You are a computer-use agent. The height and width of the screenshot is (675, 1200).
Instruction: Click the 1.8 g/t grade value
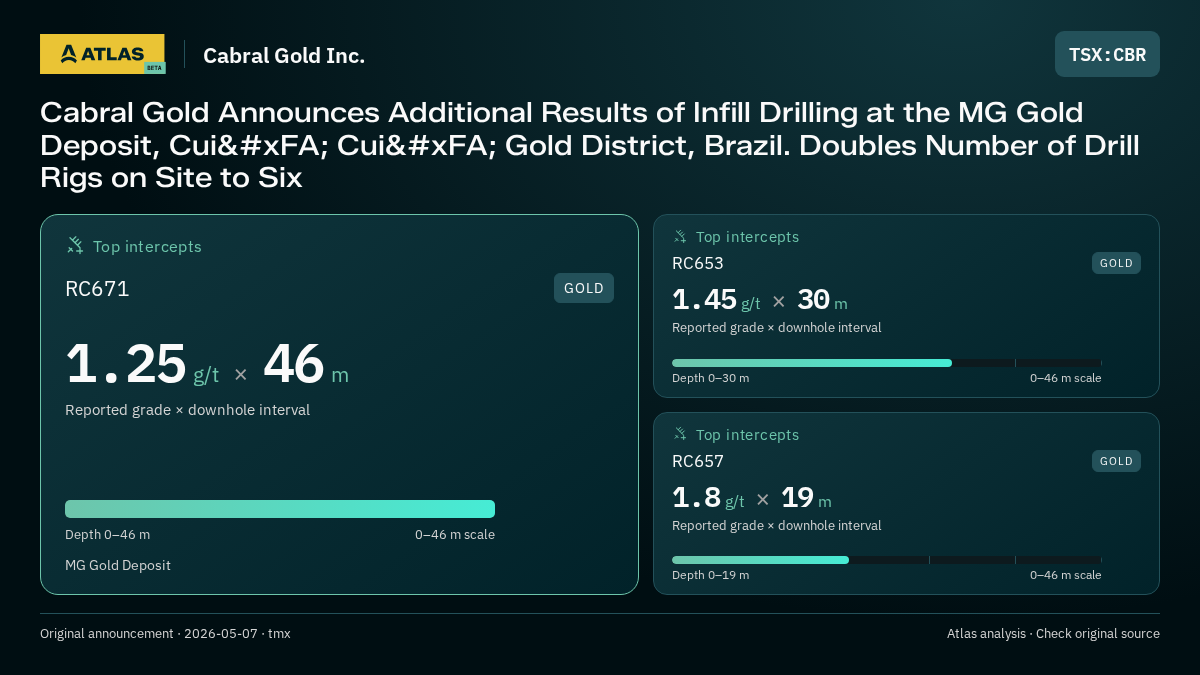(708, 498)
